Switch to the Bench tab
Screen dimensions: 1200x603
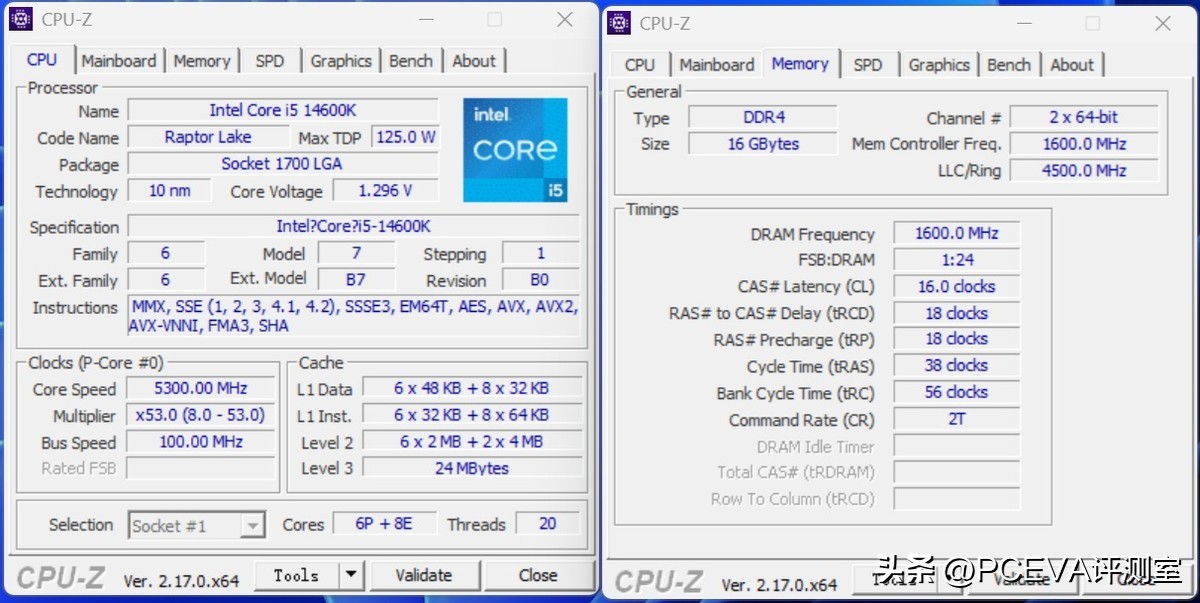[x=411, y=61]
